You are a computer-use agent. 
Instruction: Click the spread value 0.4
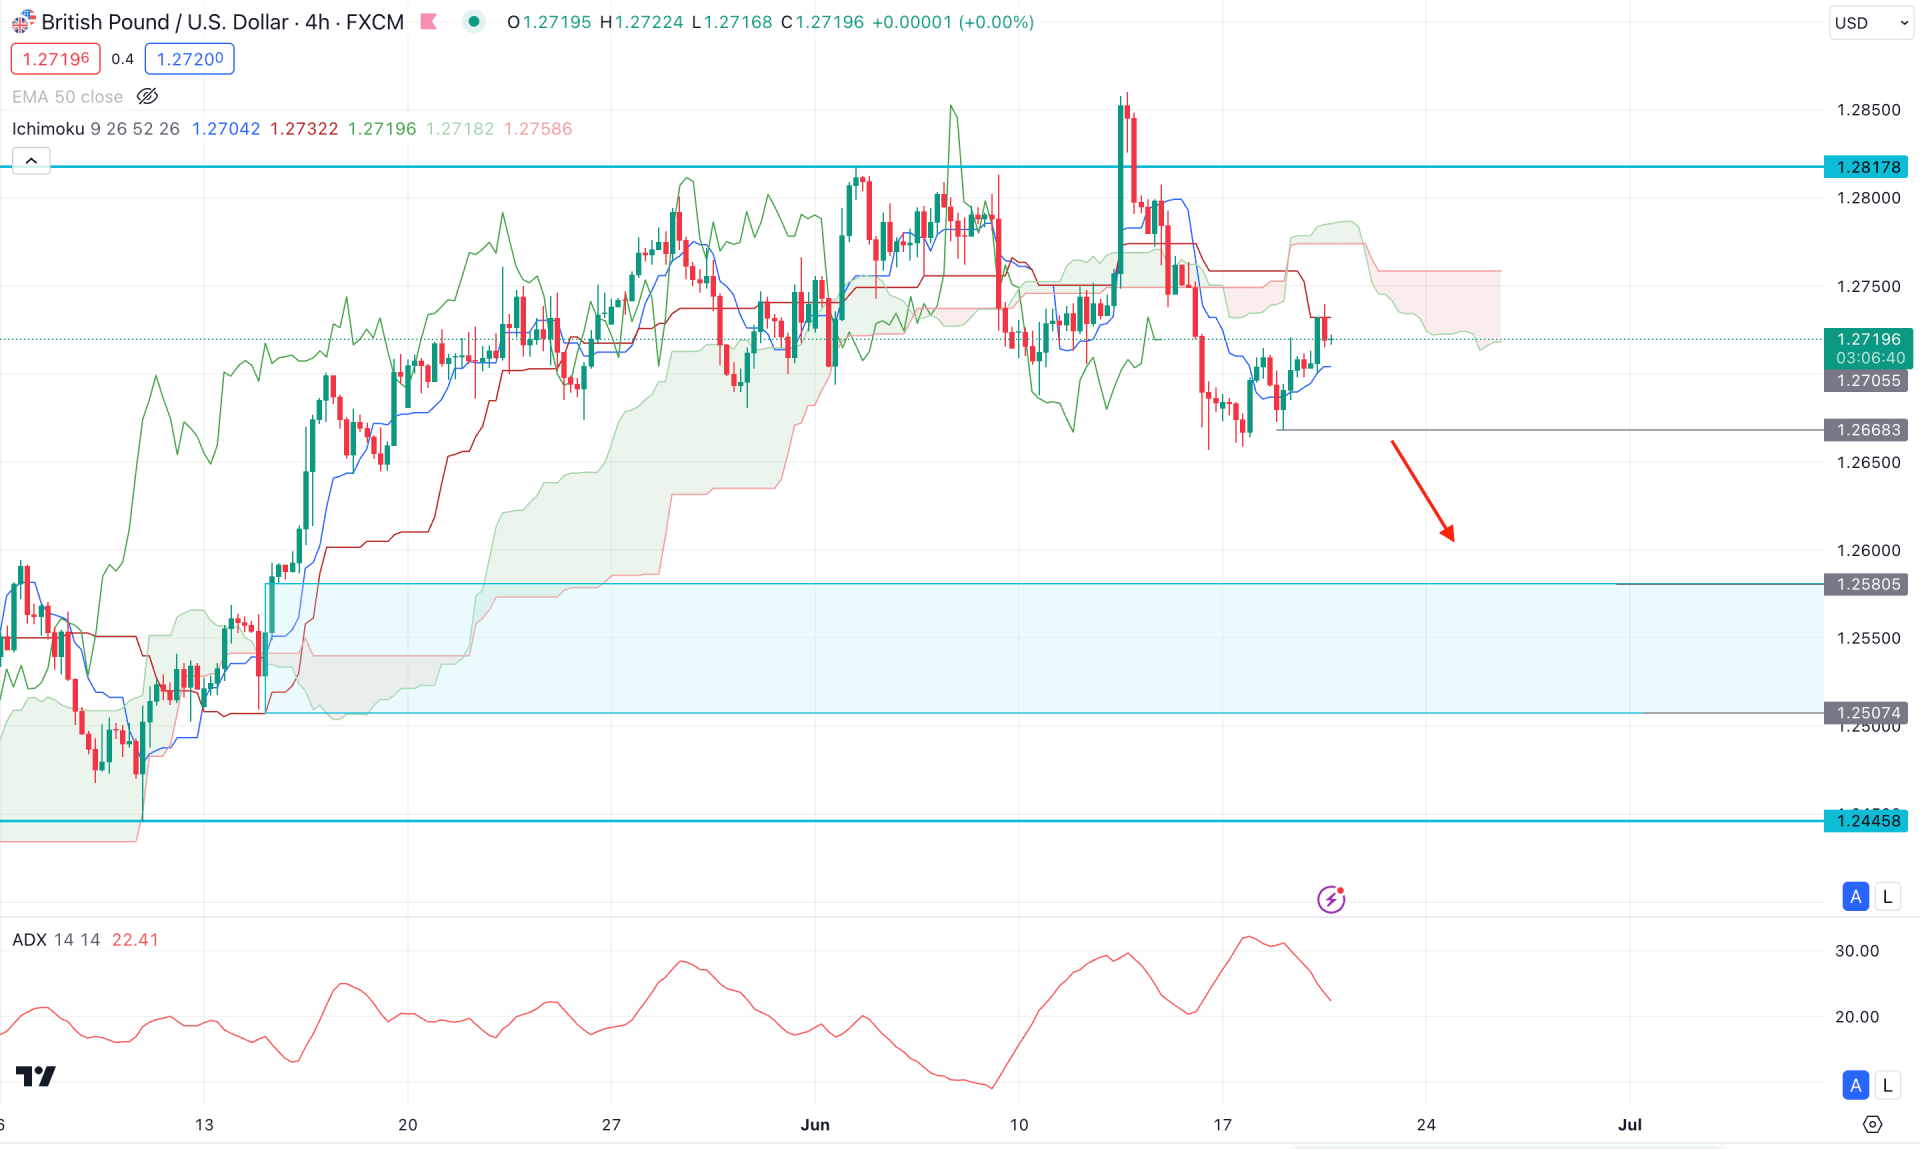click(x=122, y=59)
